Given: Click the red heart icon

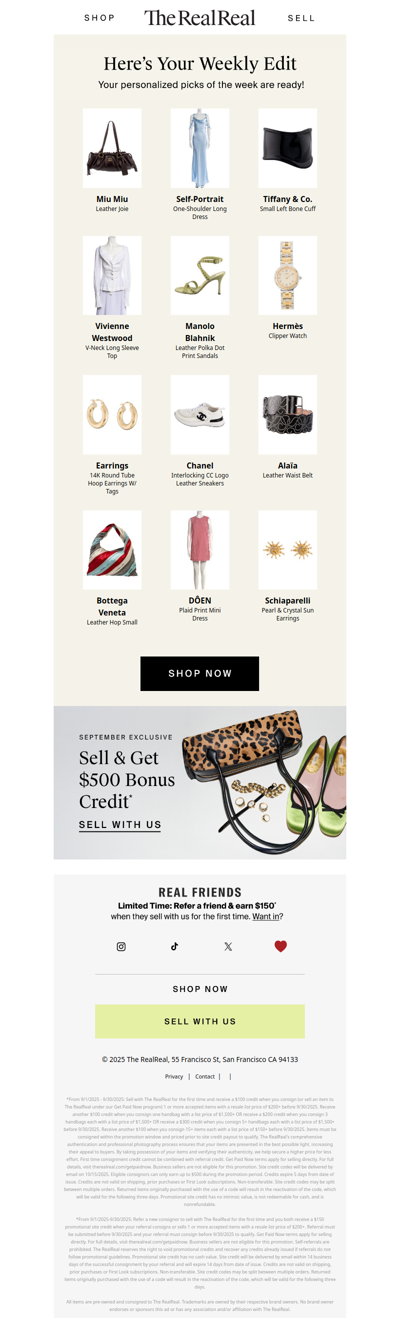Looking at the screenshot, I should (x=280, y=946).
